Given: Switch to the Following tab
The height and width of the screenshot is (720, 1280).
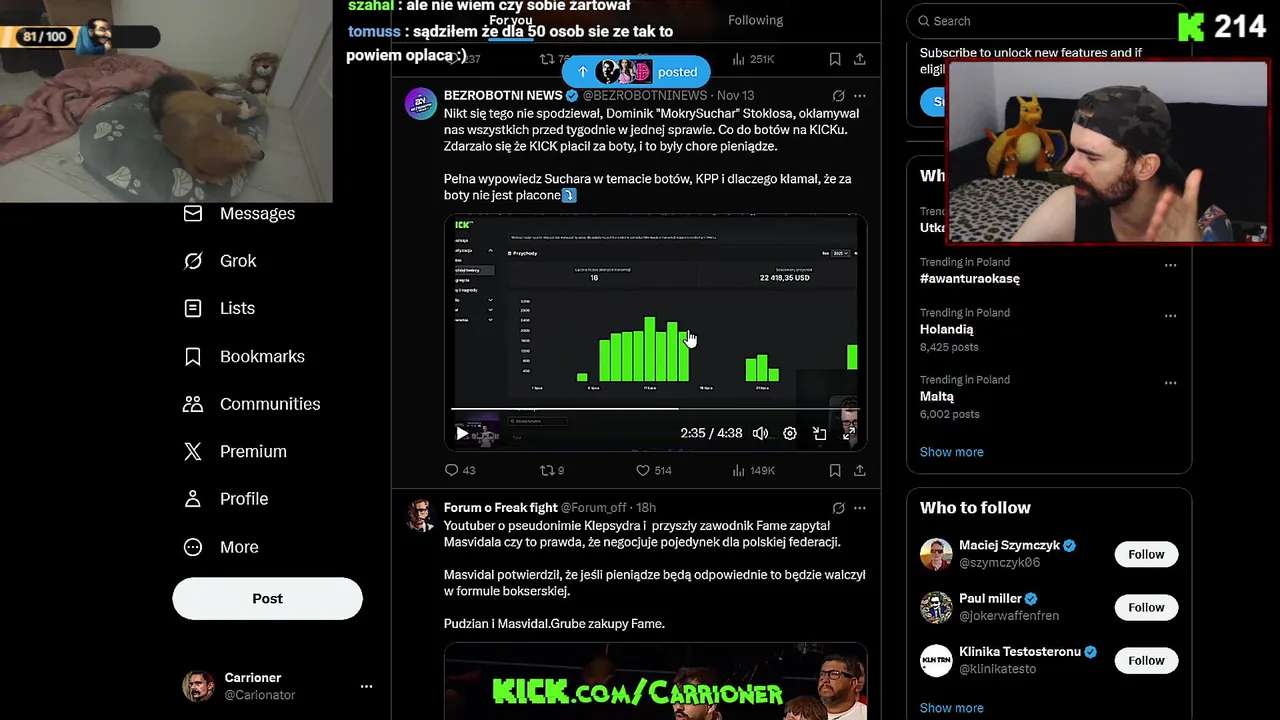Looking at the screenshot, I should (x=755, y=20).
